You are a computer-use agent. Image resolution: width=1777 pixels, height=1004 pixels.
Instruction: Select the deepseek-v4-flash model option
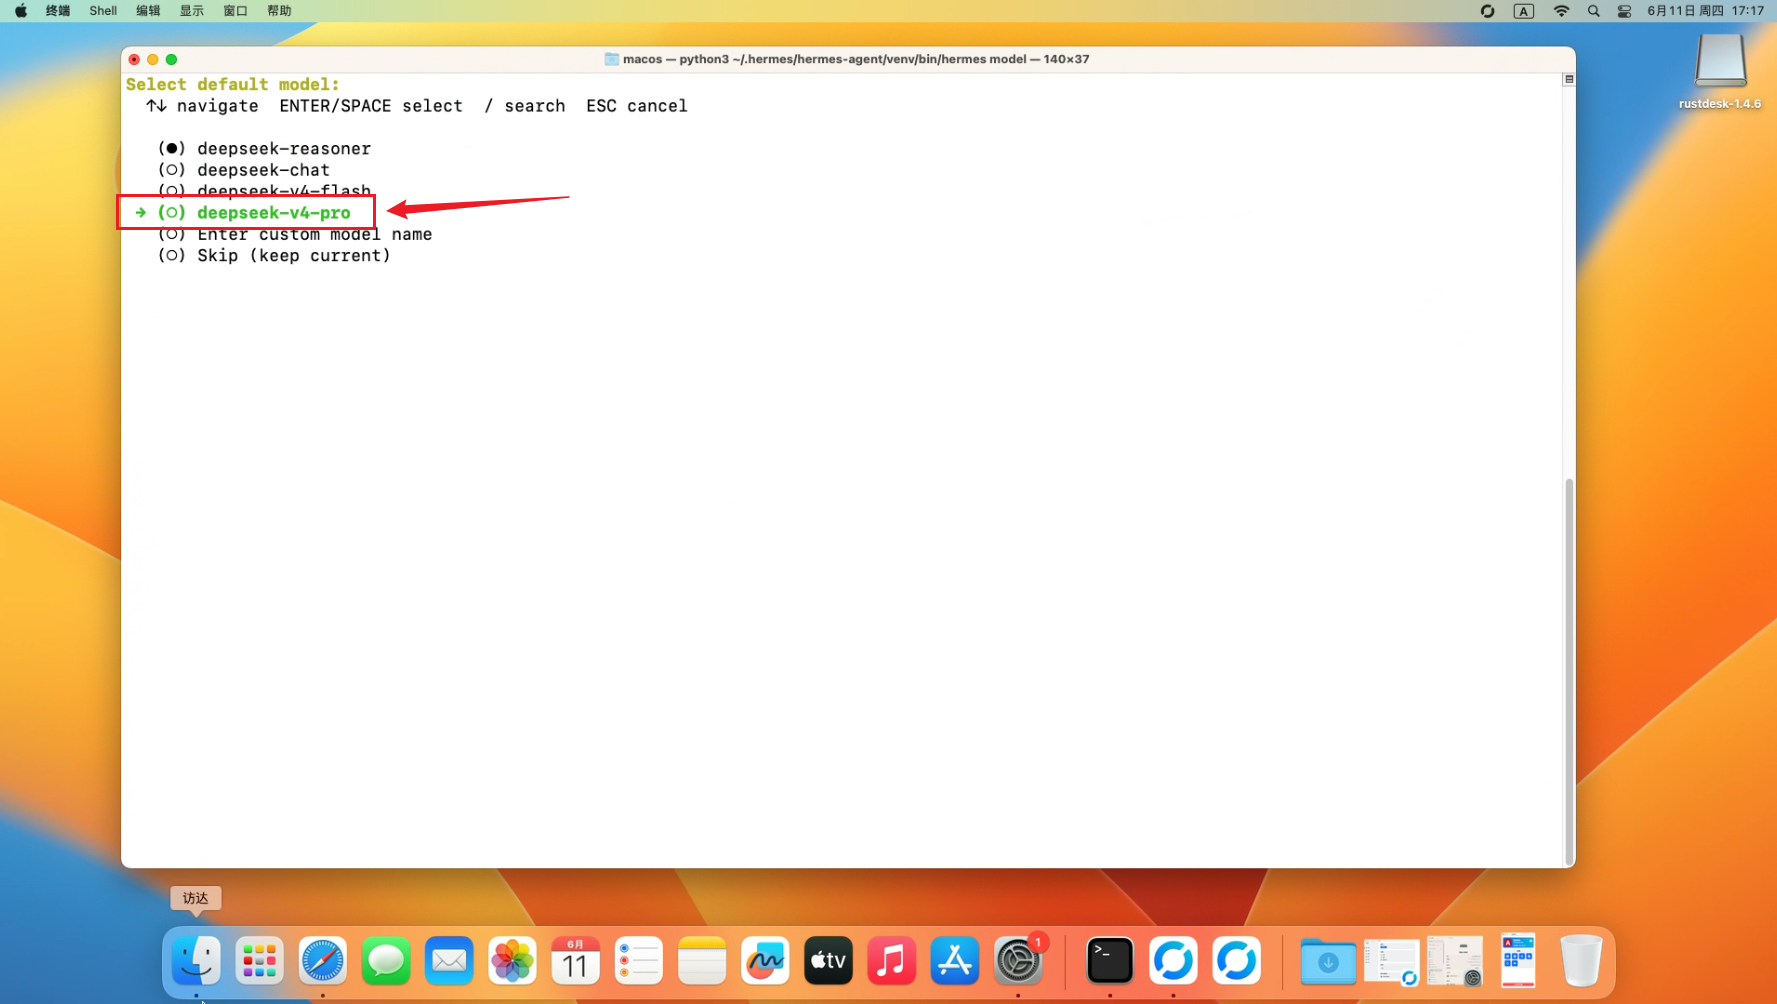[264, 190]
